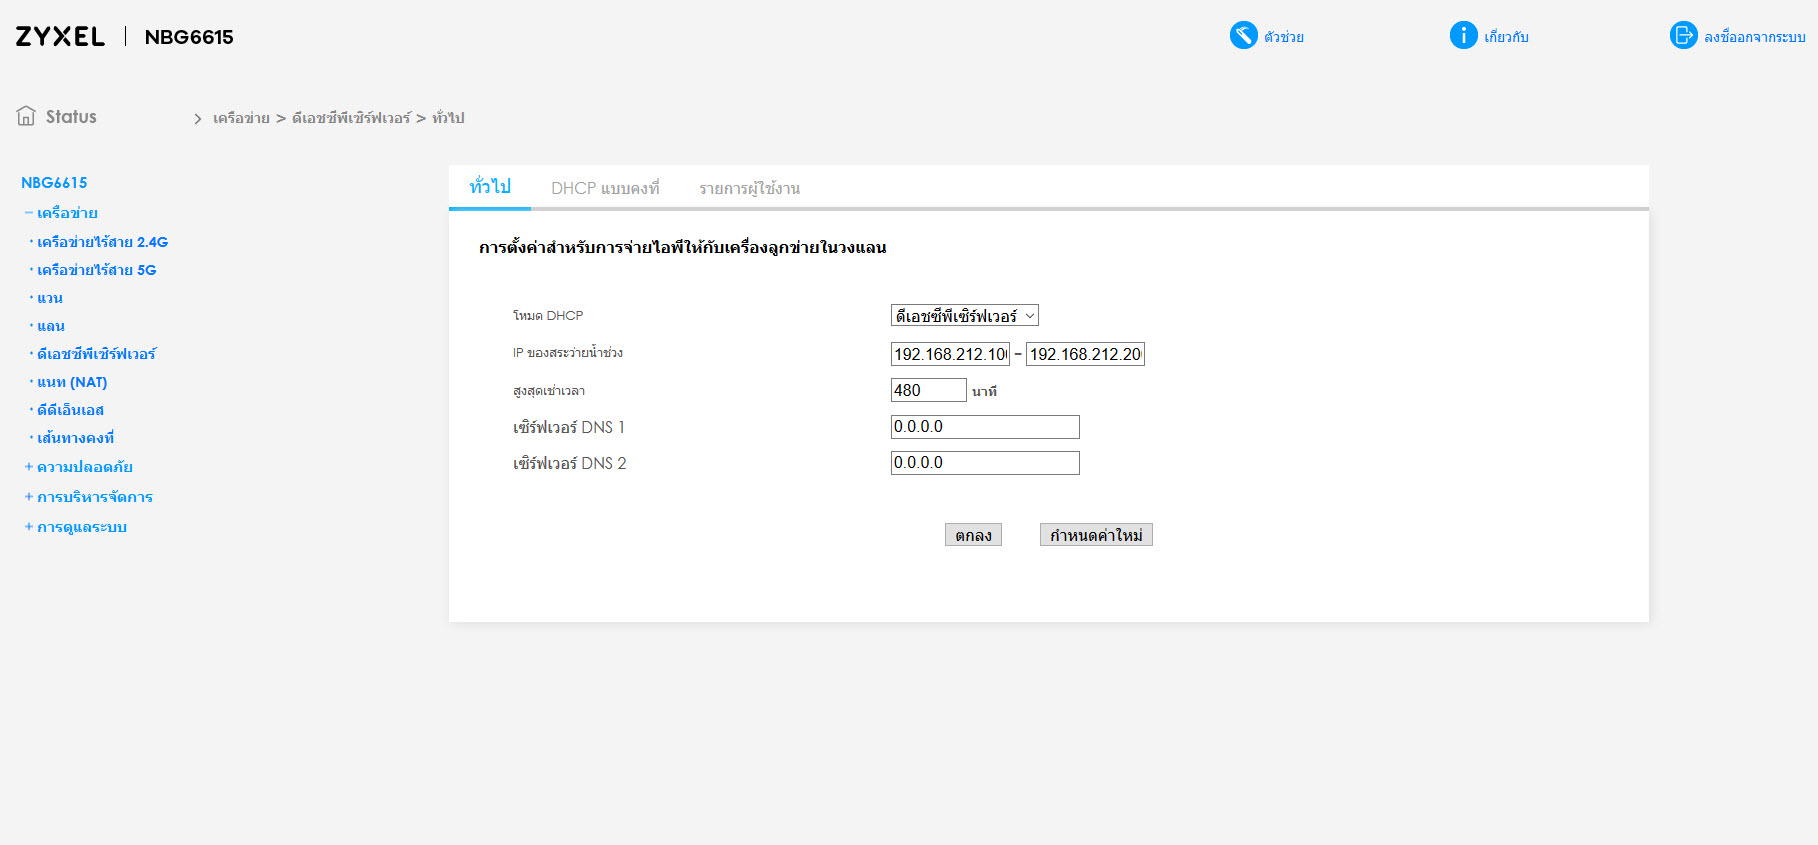
Task: Click the help wrench icon
Action: [1243, 36]
